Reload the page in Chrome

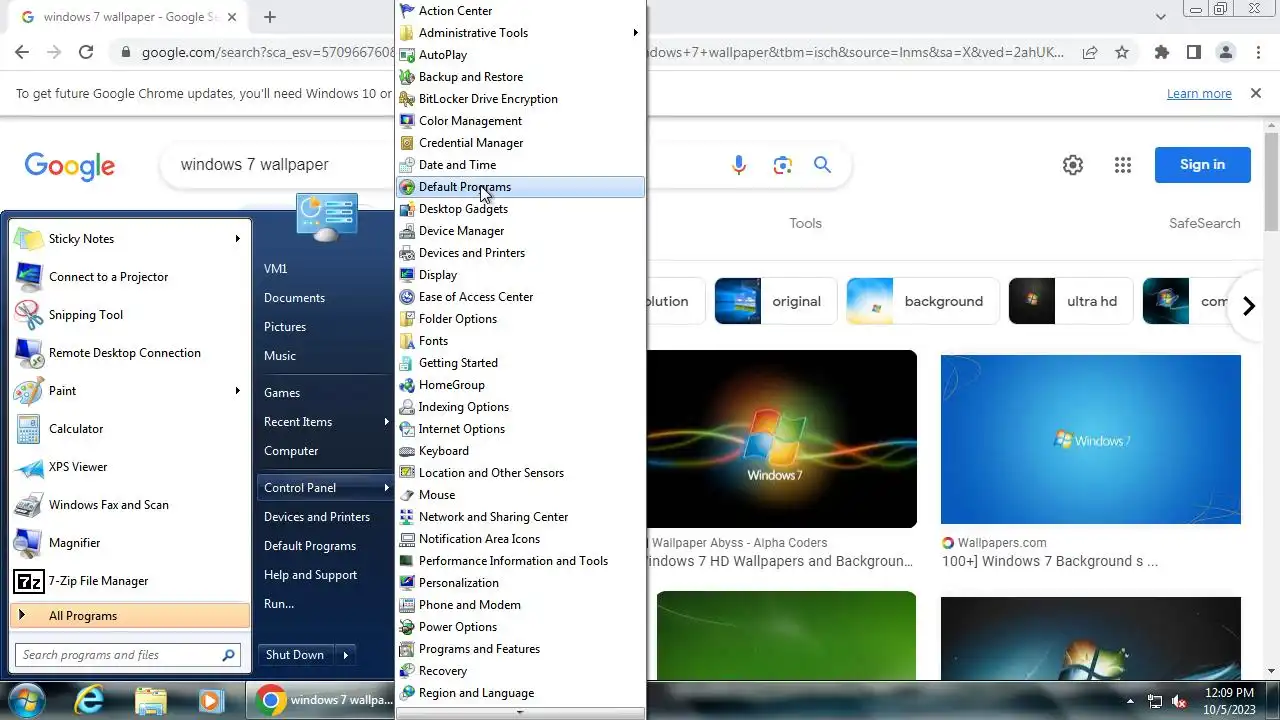click(86, 53)
